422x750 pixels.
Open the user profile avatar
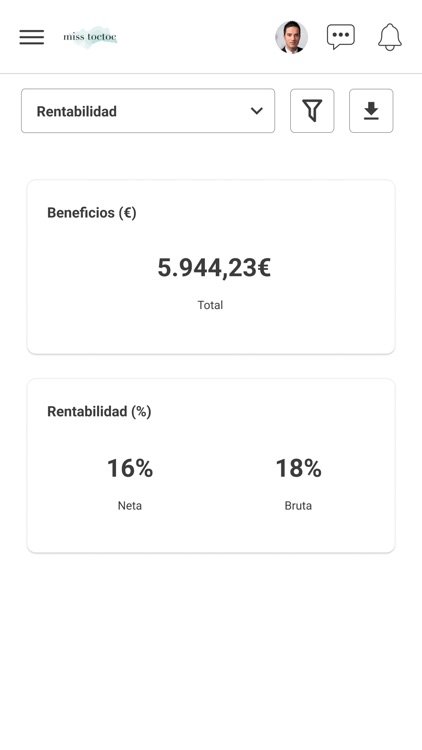point(291,37)
